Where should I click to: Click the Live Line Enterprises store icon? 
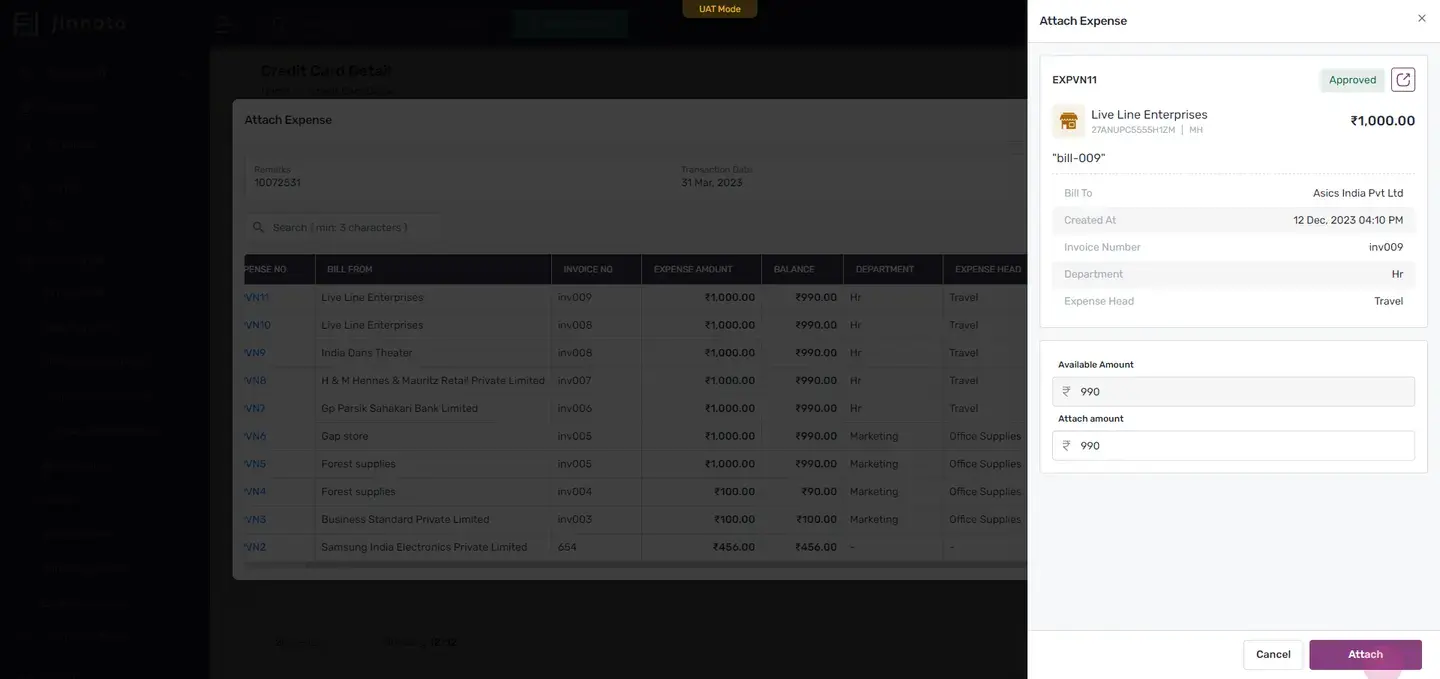pyautogui.click(x=1068, y=121)
